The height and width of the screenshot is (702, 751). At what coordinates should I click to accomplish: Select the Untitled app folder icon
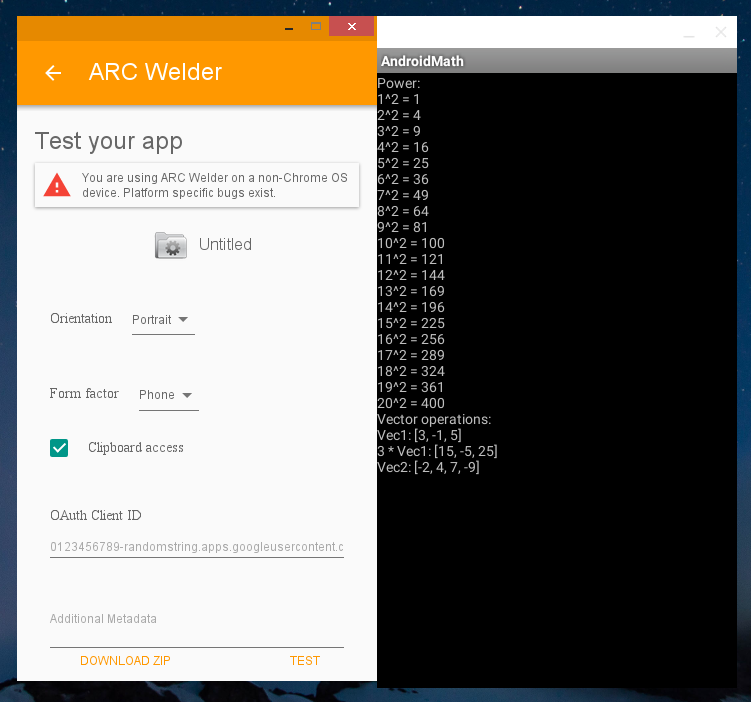[171, 245]
